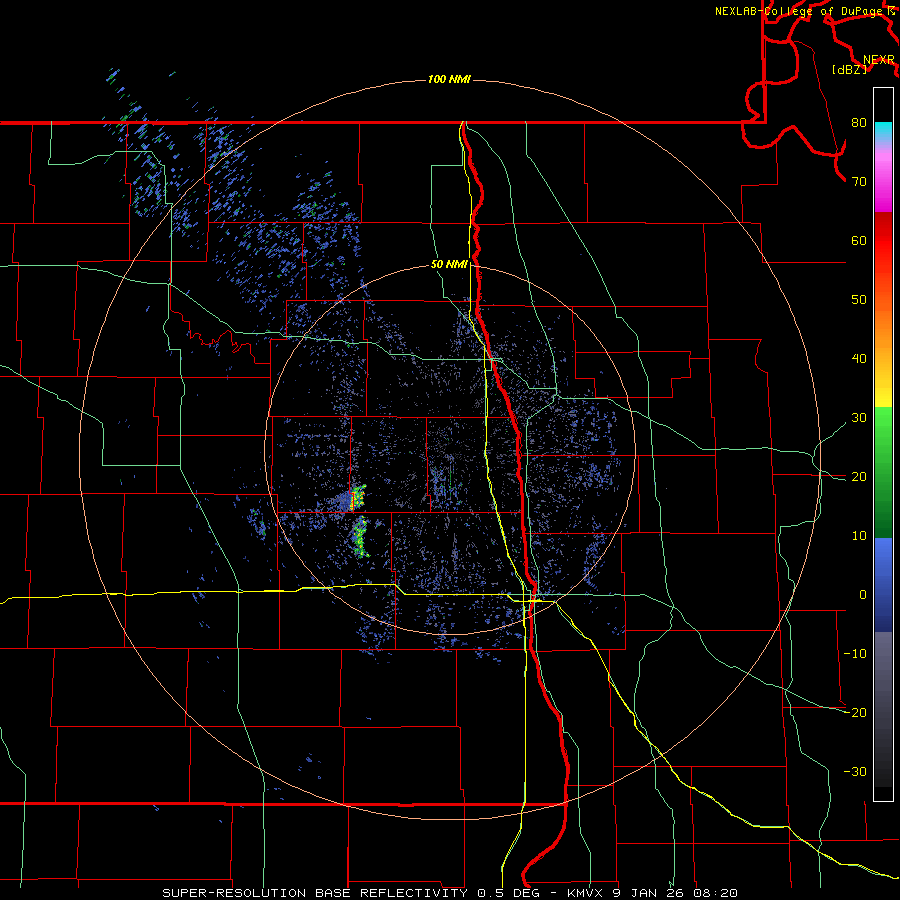Click the "SUPER-RESOLUTION BASE REFLECTIVITY" caption at bottom
This screenshot has width=900, height=900.
click(x=315, y=893)
